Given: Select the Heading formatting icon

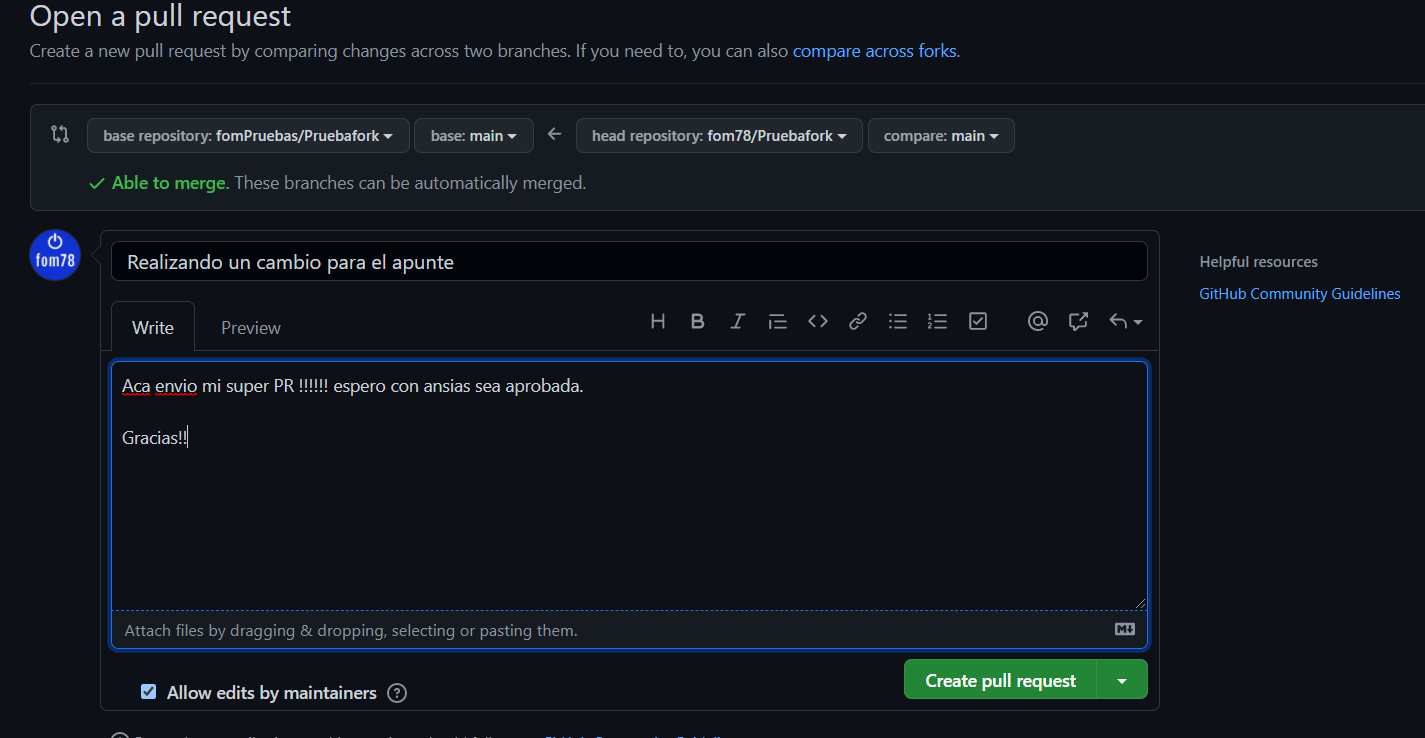Looking at the screenshot, I should tap(657, 321).
